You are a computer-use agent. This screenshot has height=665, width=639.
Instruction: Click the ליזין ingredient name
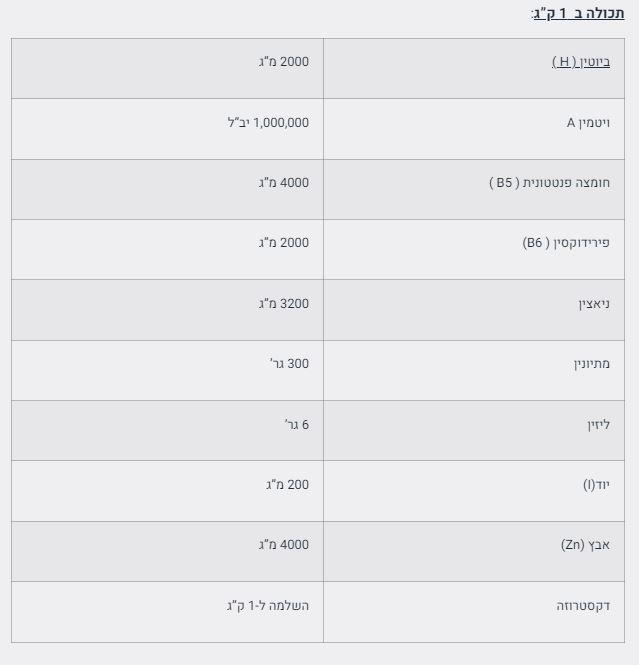pos(598,425)
